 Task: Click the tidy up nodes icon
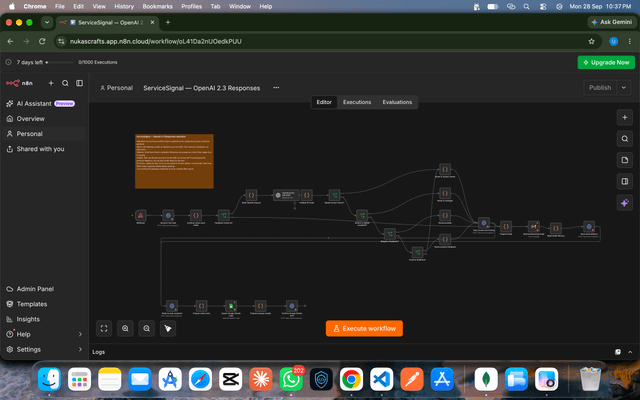pyautogui.click(x=168, y=329)
